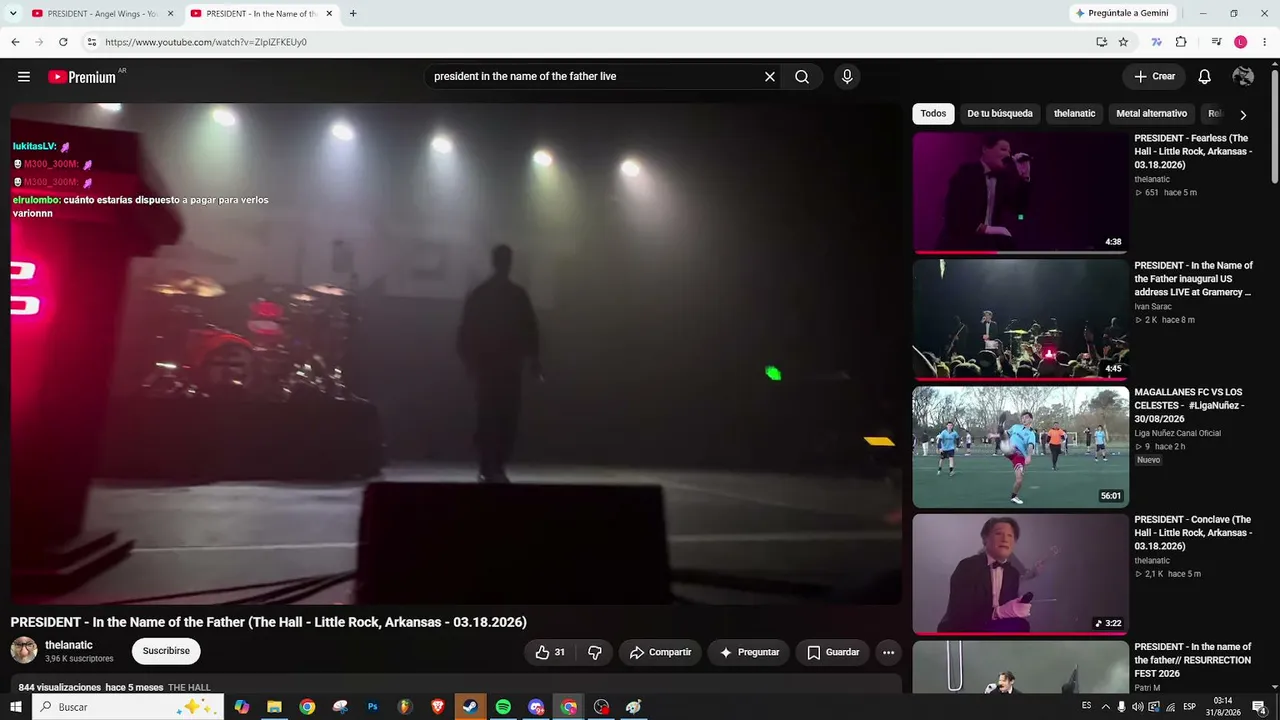Open Chrome tab search dropdown arrow
The image size is (1280, 720).
14,14
